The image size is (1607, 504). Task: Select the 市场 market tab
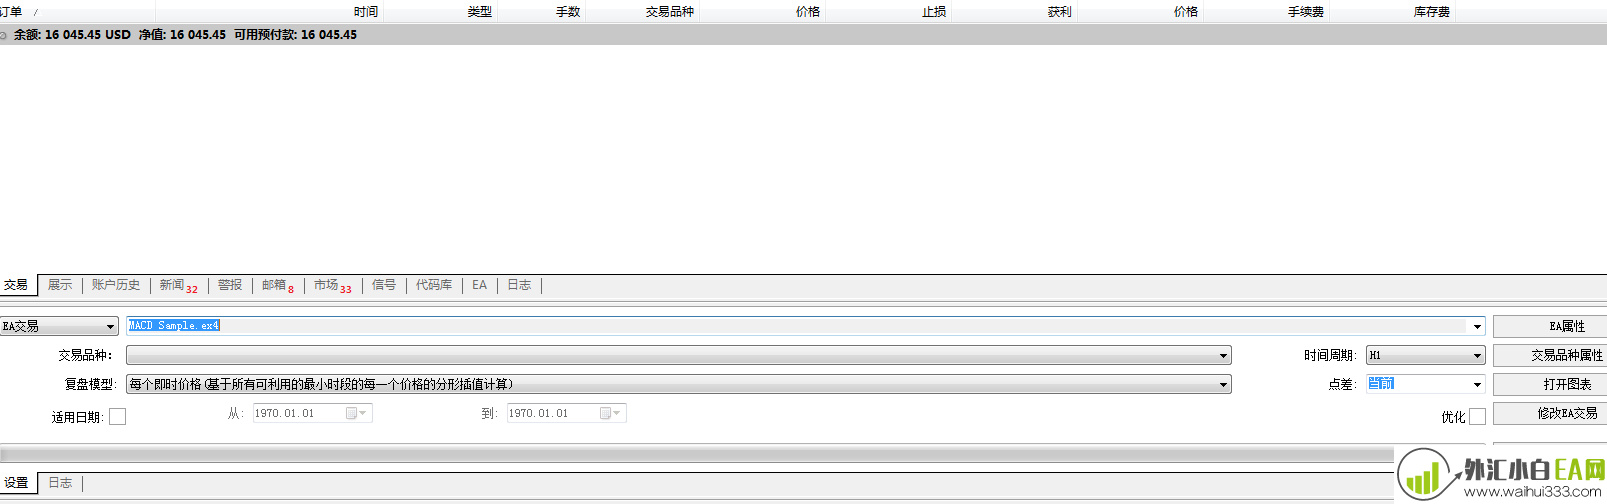click(331, 286)
